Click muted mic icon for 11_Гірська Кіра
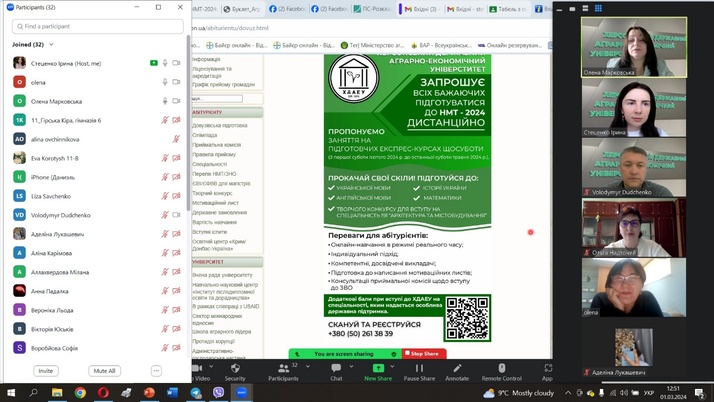 pos(165,120)
